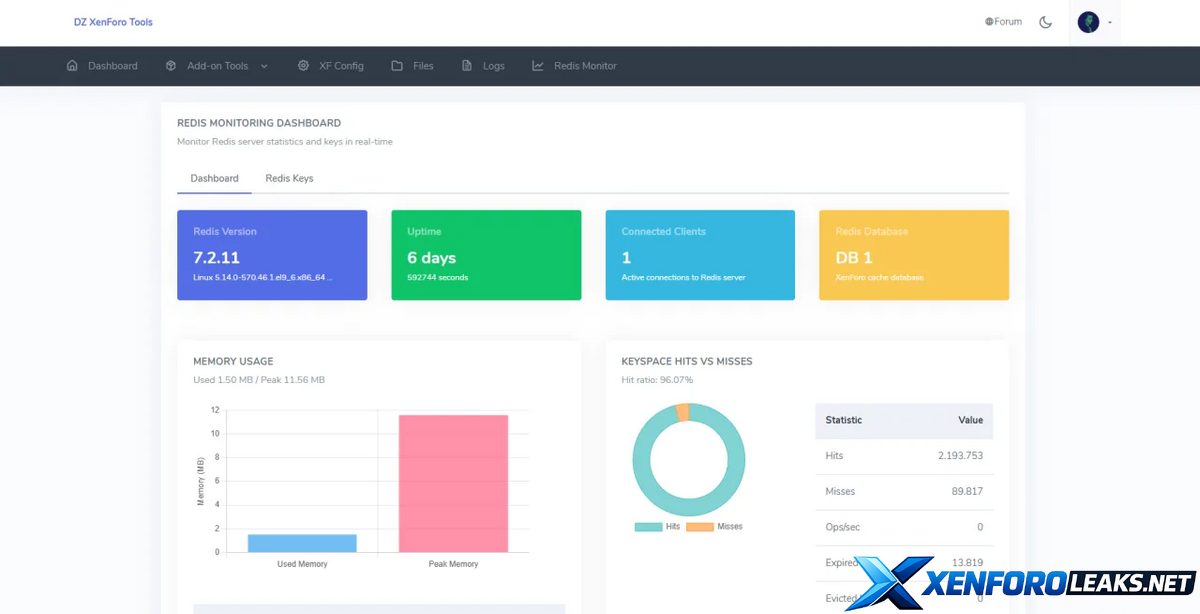Toggle dark mode with the moon icon

(x=1046, y=22)
